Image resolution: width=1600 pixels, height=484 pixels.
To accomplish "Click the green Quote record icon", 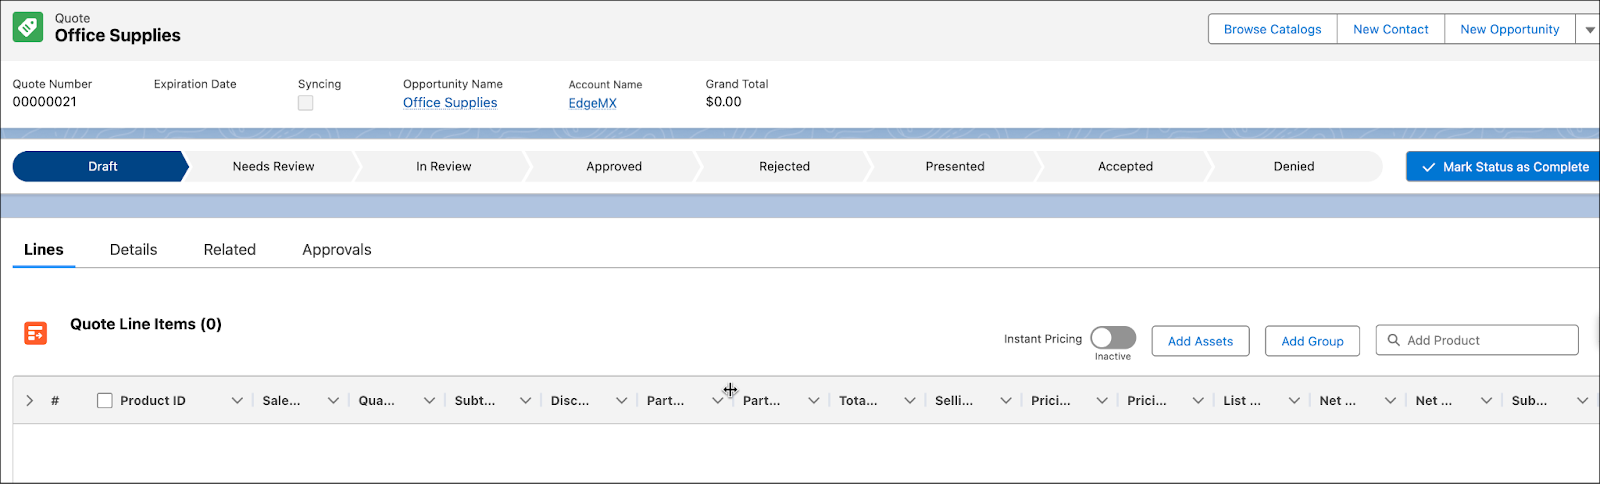I will [28, 27].
